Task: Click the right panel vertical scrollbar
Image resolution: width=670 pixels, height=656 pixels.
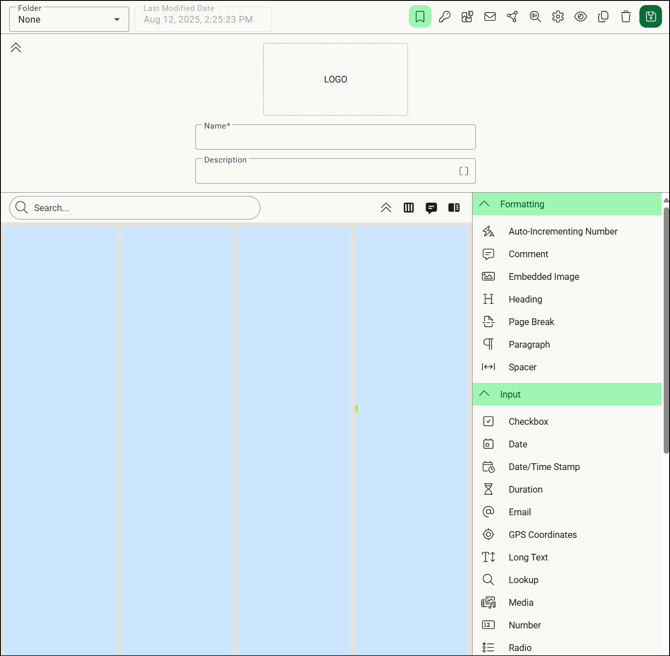Action: tap(666, 330)
